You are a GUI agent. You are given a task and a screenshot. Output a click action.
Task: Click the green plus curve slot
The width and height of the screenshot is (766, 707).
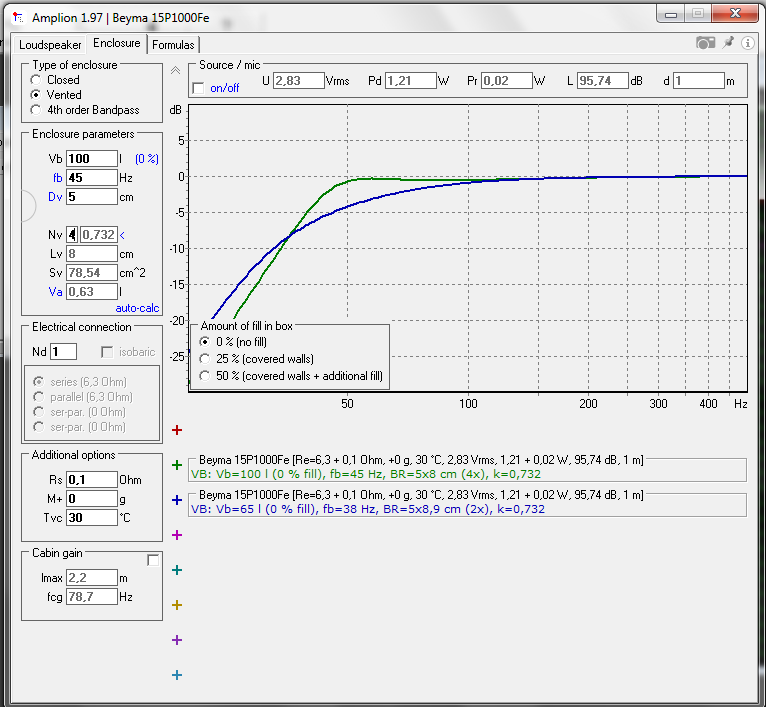pos(177,465)
